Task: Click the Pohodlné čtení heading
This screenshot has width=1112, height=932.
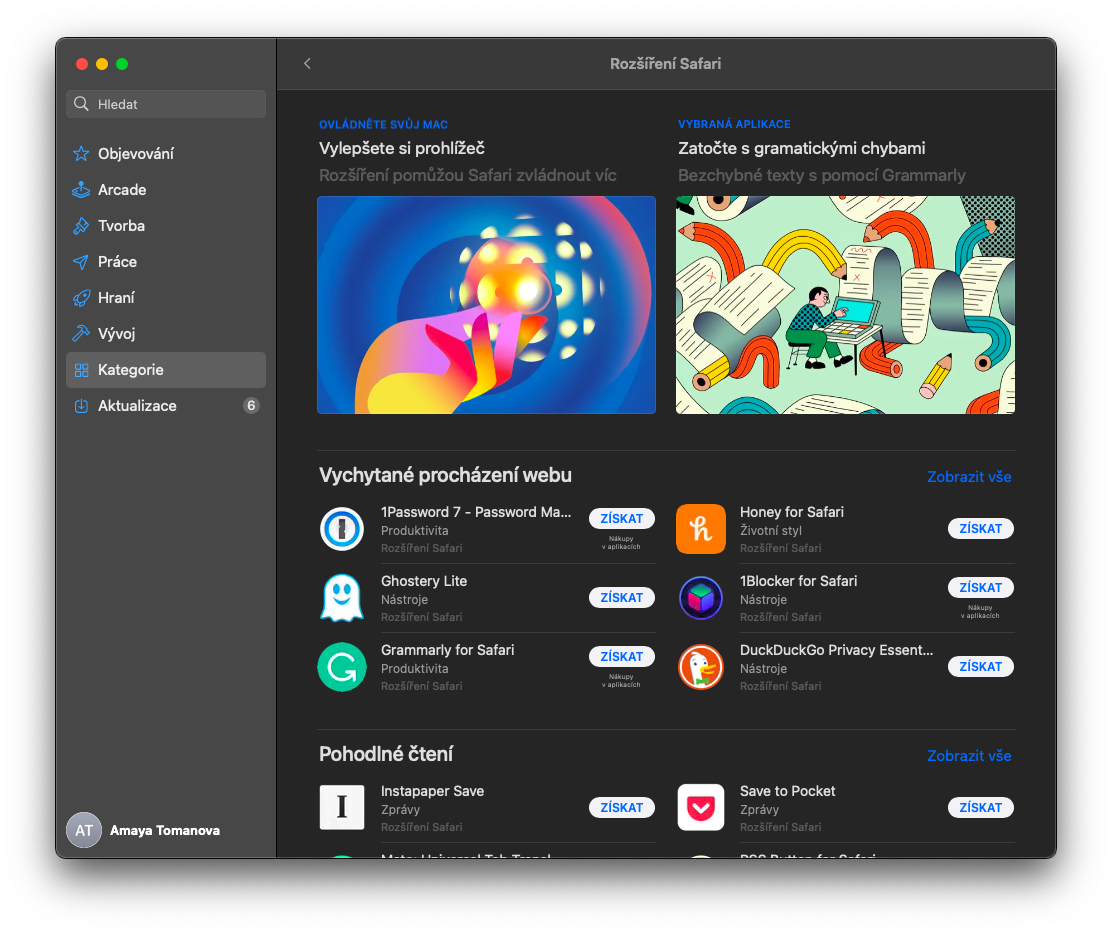Action: 386,754
